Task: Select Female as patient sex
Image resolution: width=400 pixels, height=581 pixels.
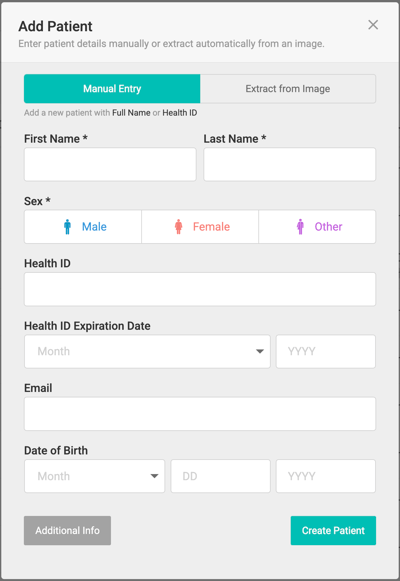Action: point(200,227)
